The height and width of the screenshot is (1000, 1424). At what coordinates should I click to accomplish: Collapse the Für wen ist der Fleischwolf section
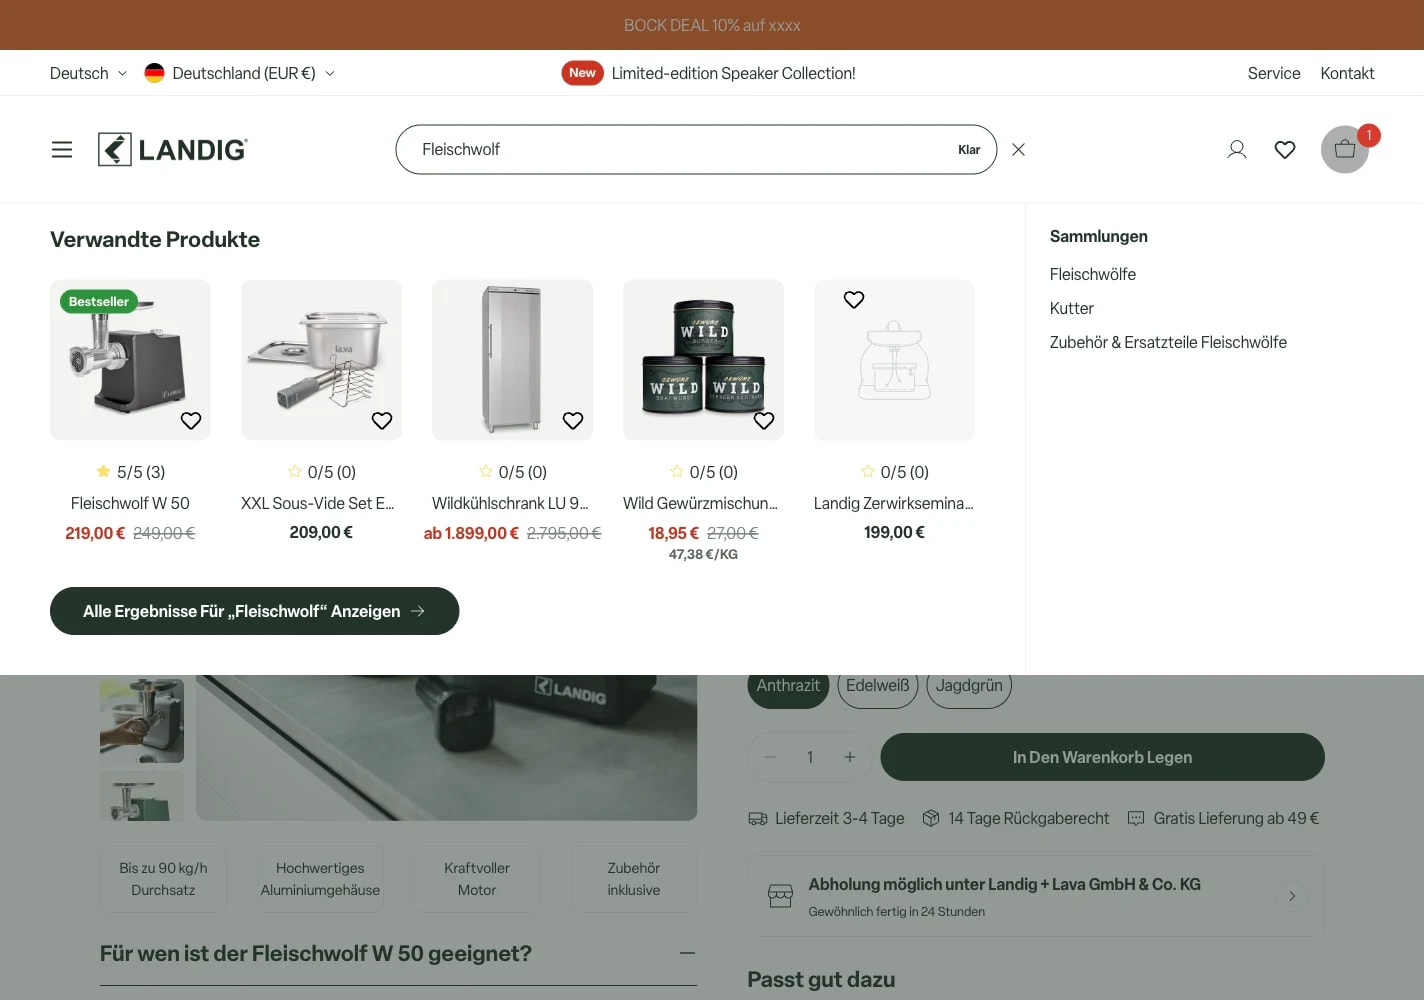pyautogui.click(x=687, y=953)
